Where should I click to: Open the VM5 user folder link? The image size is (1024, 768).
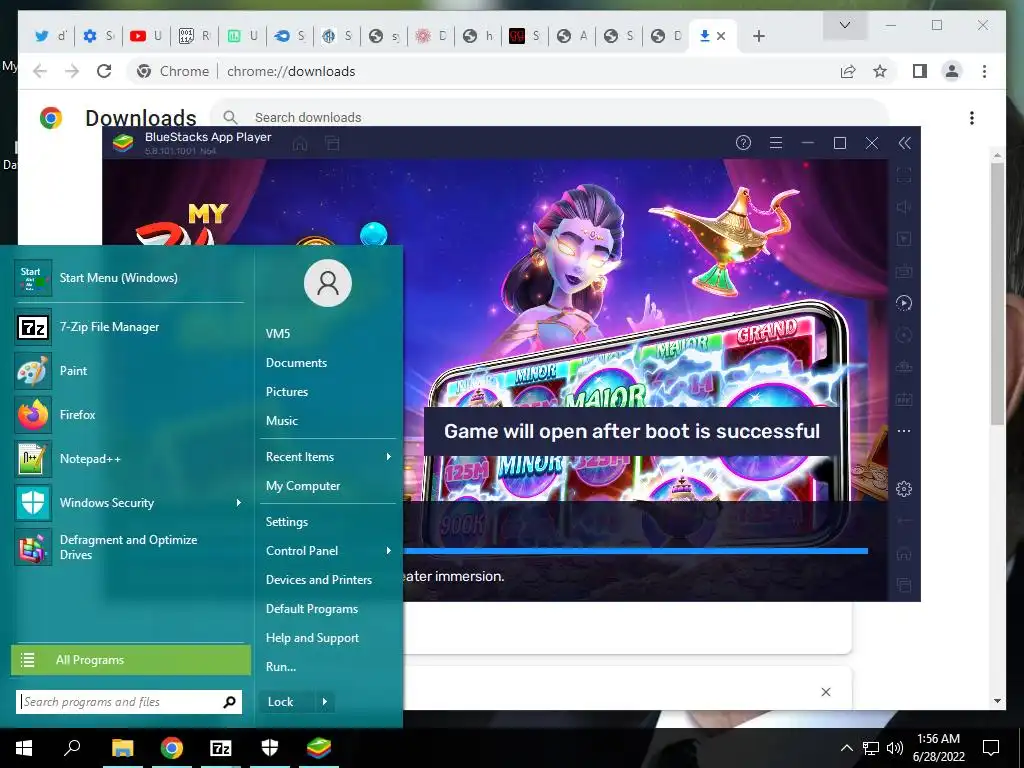point(278,334)
